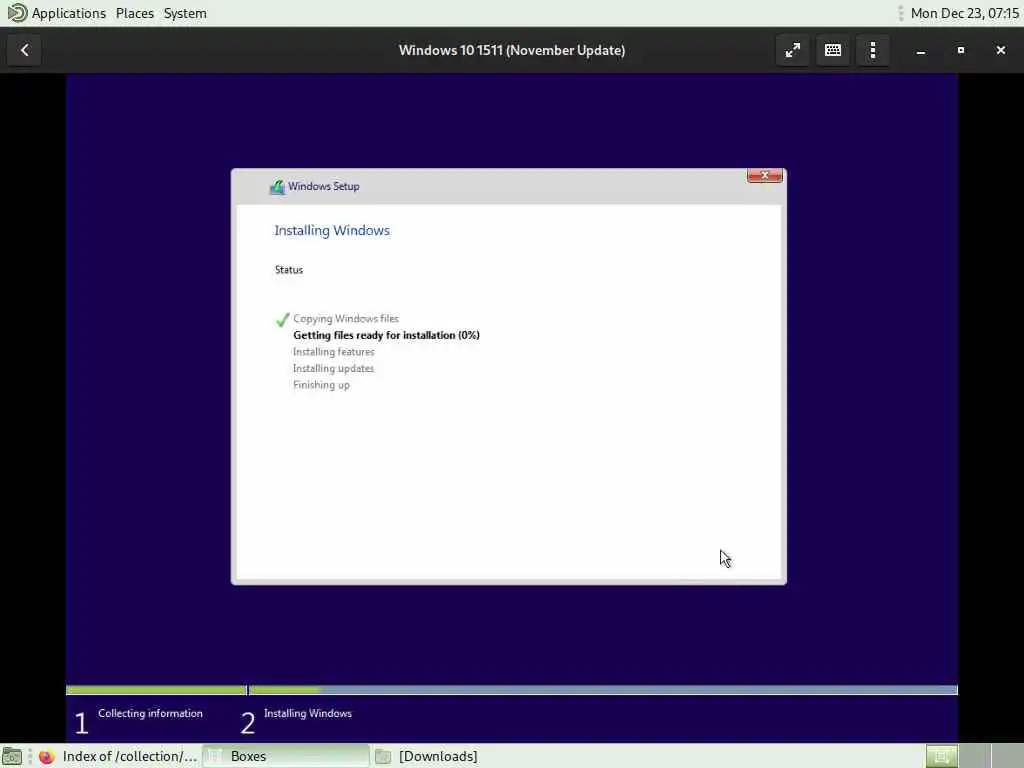Minimize the Boxes window
Viewport: 1024px width, 768px height.
[x=921, y=50]
